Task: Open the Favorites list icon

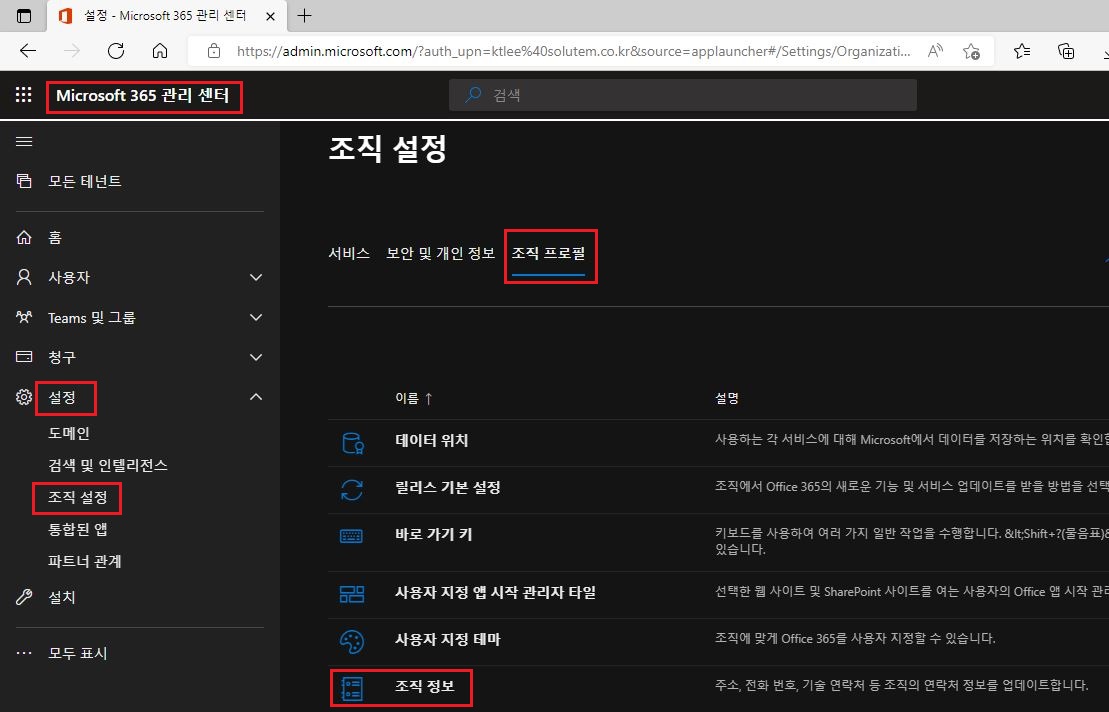Action: tap(1022, 51)
